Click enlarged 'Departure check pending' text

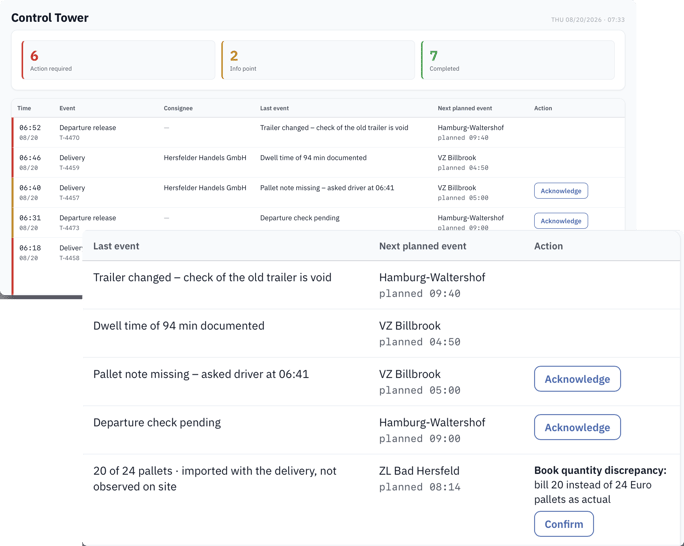point(157,423)
